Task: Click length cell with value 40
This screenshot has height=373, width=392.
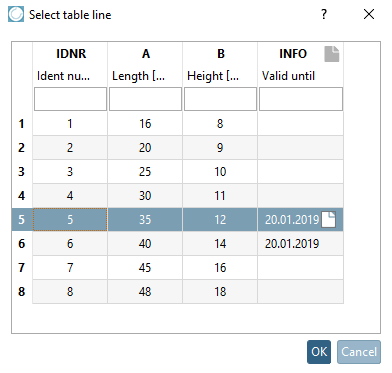Action: (x=145, y=244)
